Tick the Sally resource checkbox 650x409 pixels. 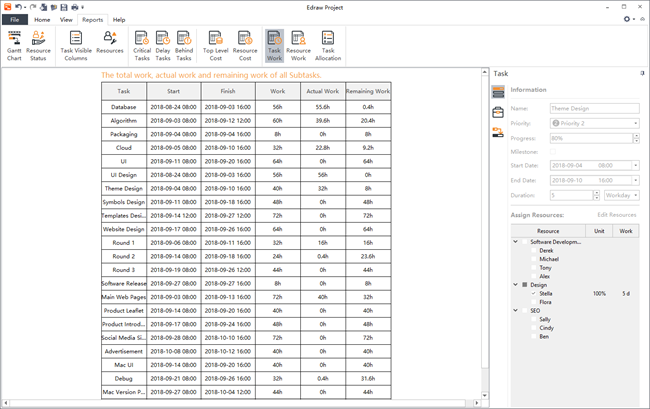(534, 319)
